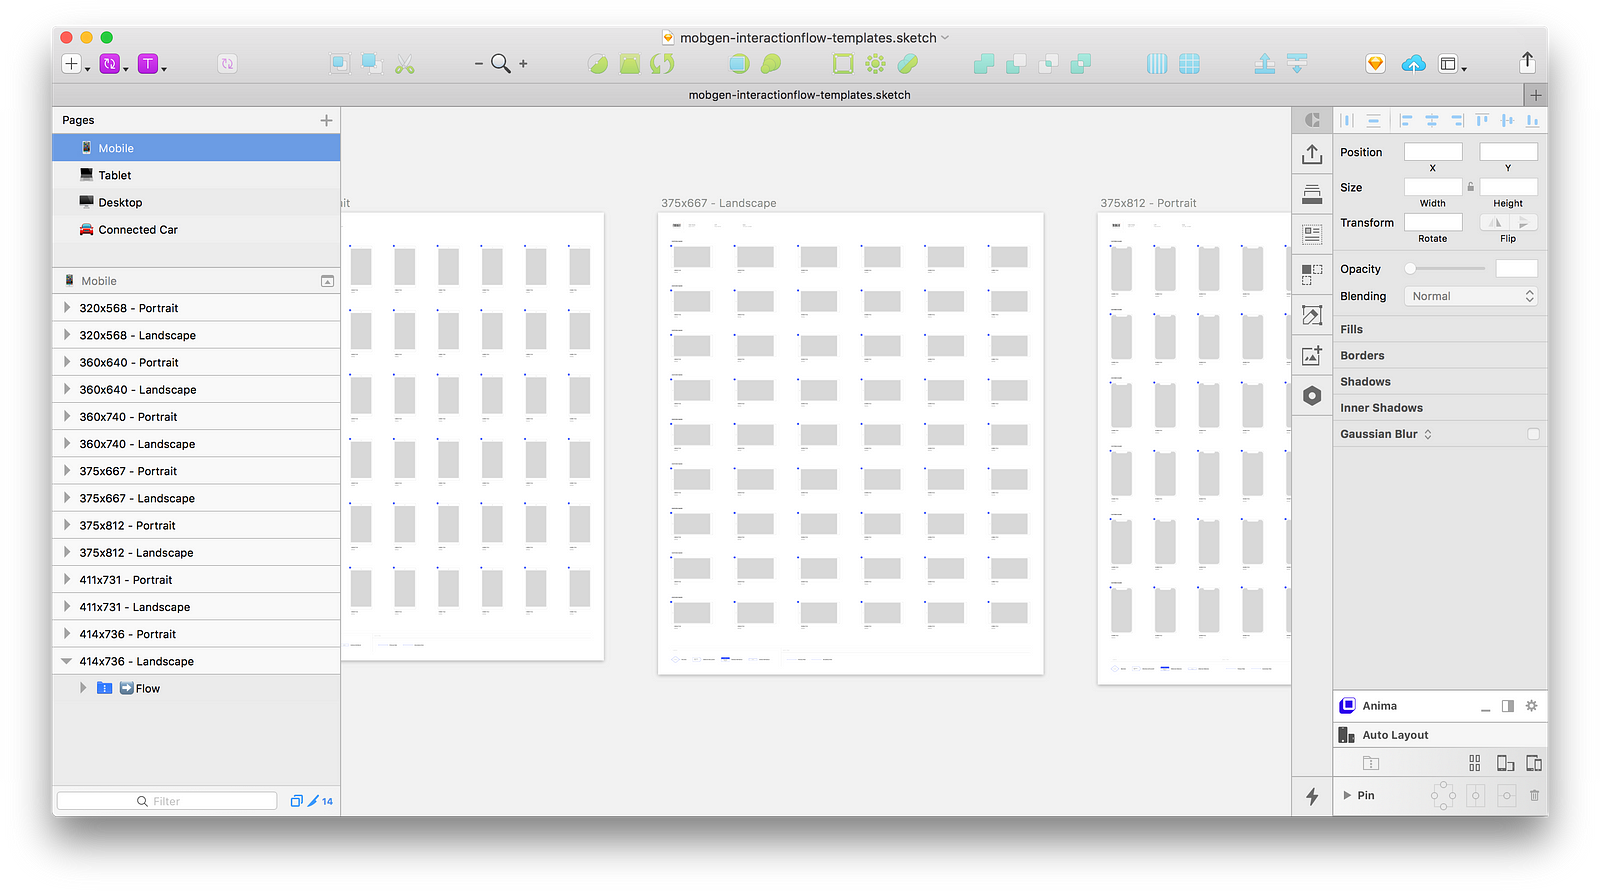The image size is (1600, 891).
Task: Zoom in with the plus magnifier button
Action: (x=523, y=64)
